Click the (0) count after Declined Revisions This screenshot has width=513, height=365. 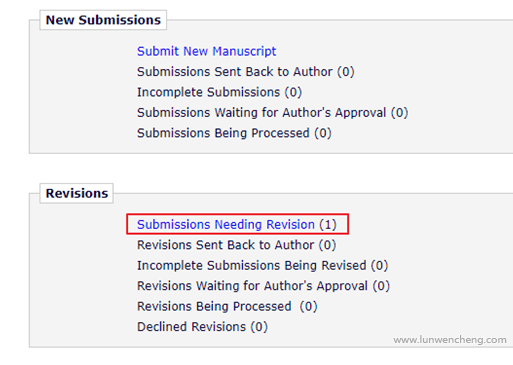(x=259, y=327)
